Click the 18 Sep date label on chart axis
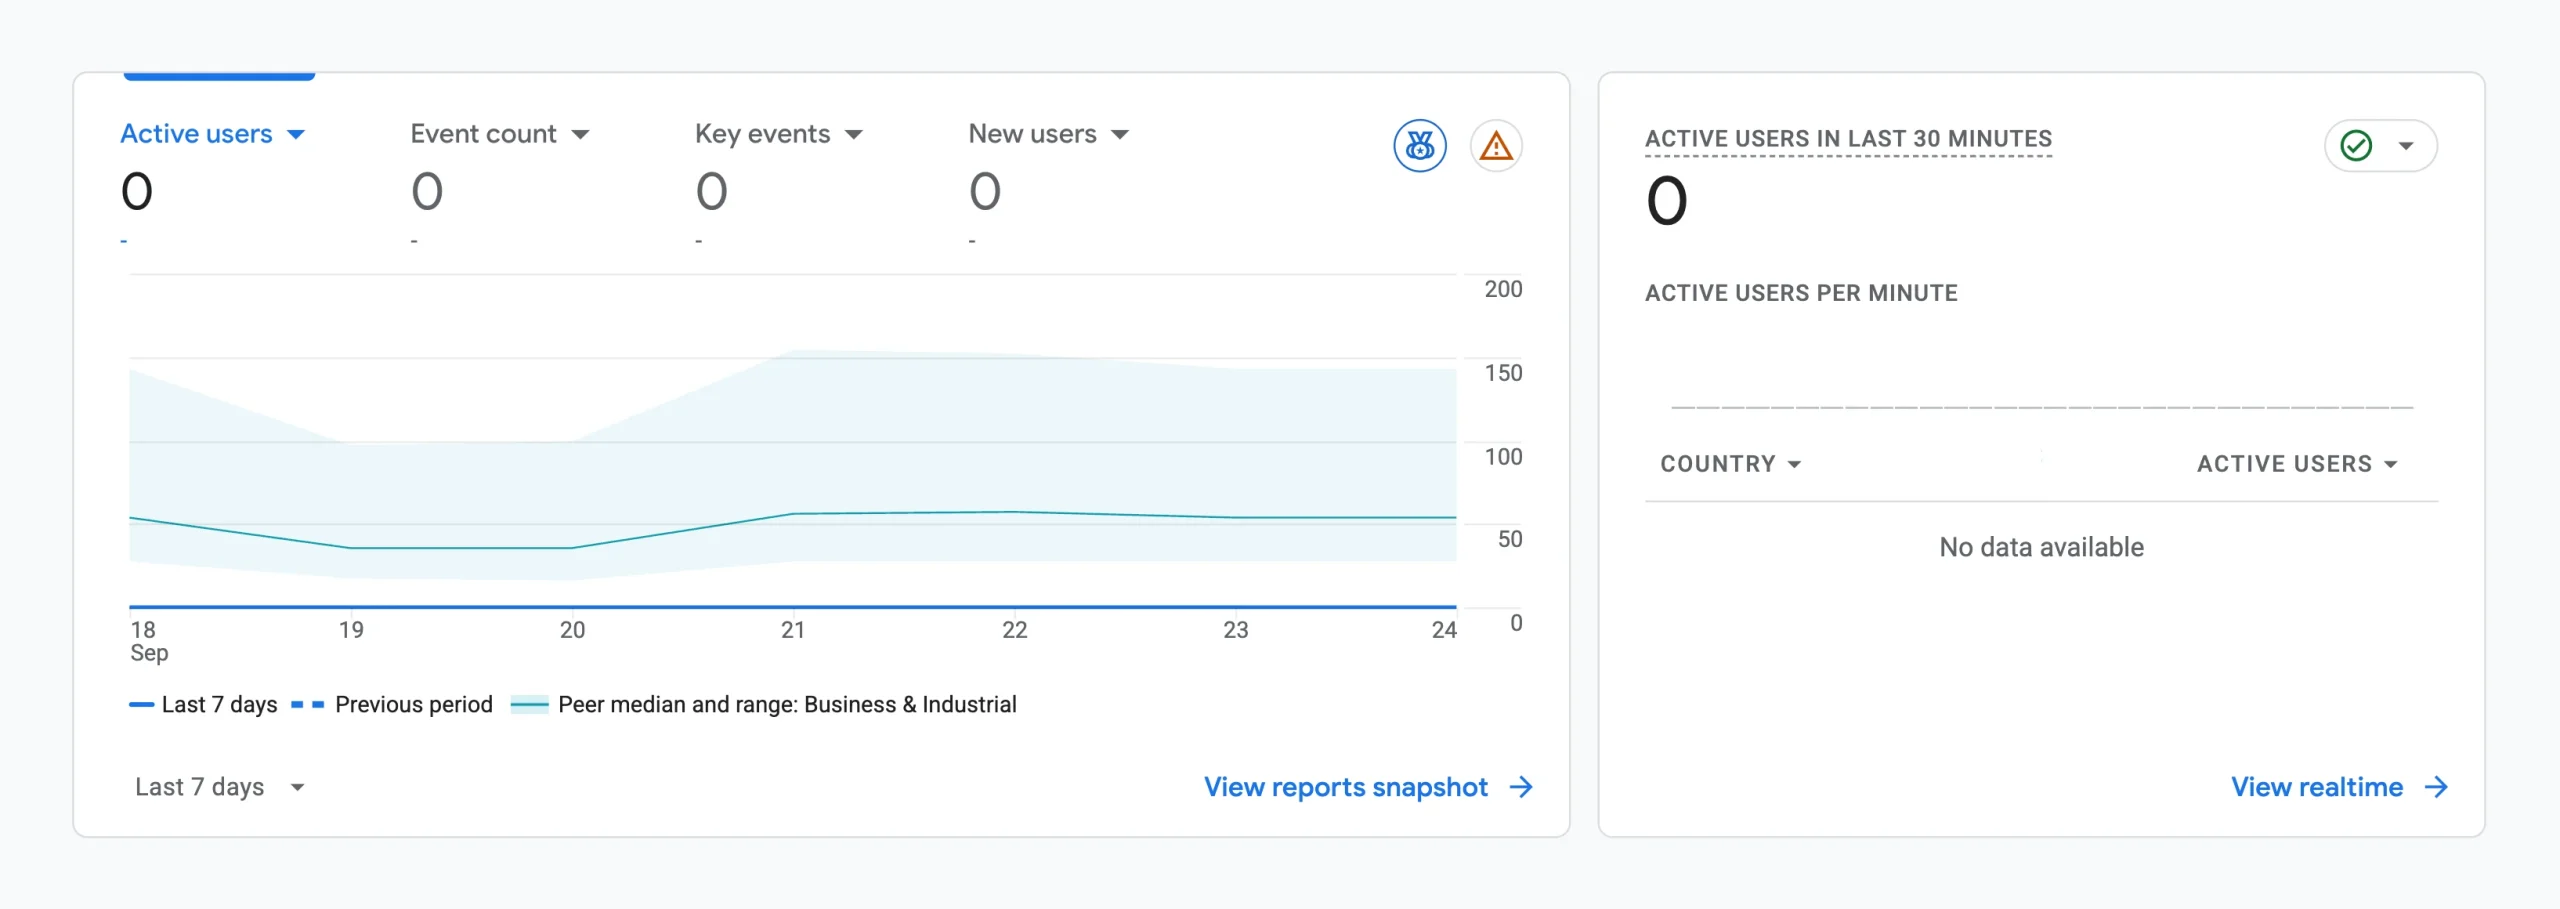The width and height of the screenshot is (2560, 909). (149, 641)
